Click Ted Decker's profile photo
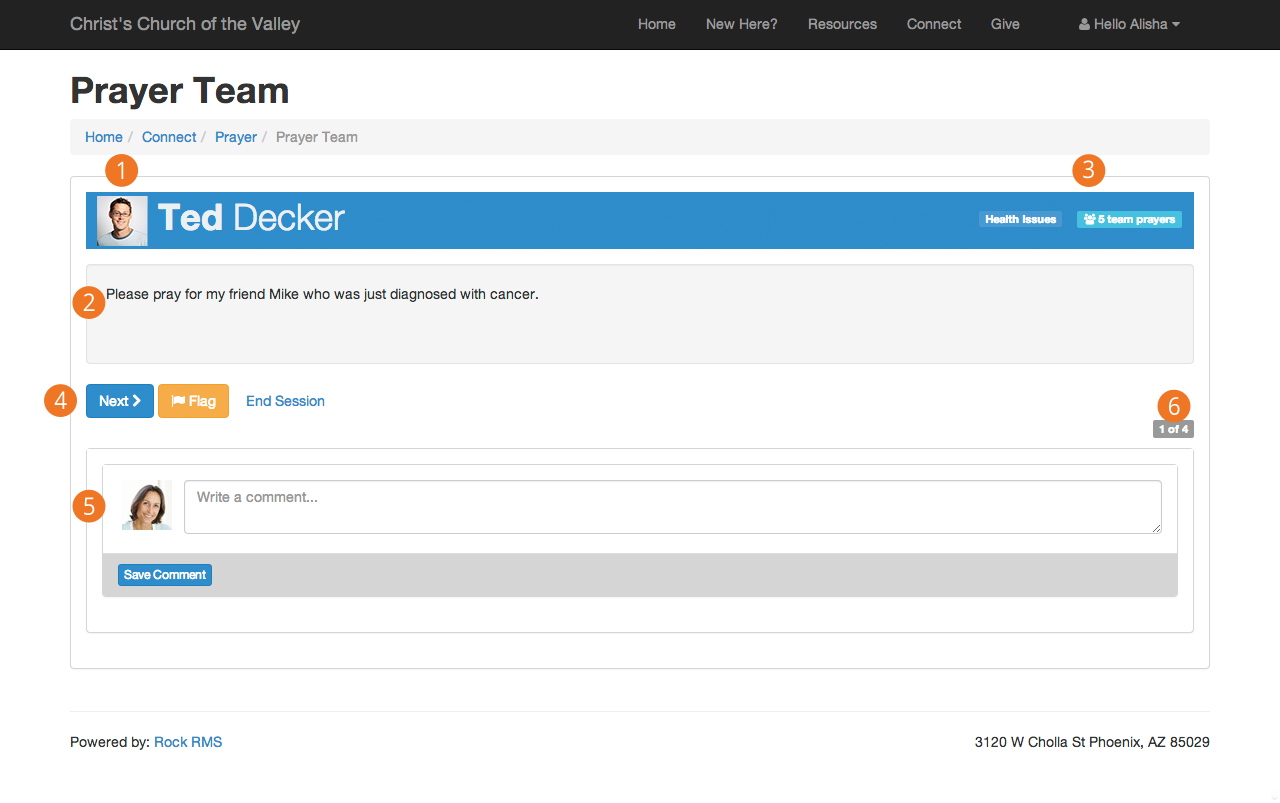 click(122, 220)
